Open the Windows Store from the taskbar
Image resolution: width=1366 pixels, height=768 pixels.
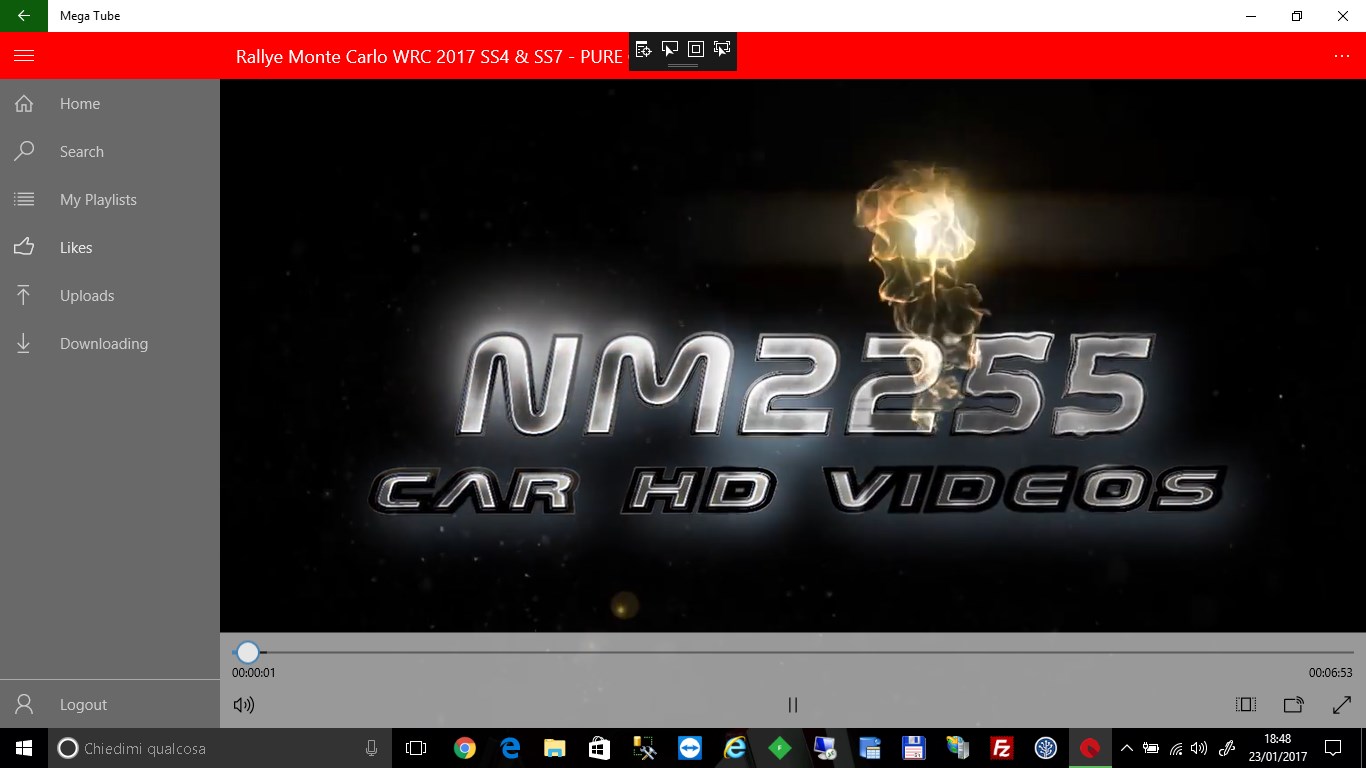[x=599, y=748]
